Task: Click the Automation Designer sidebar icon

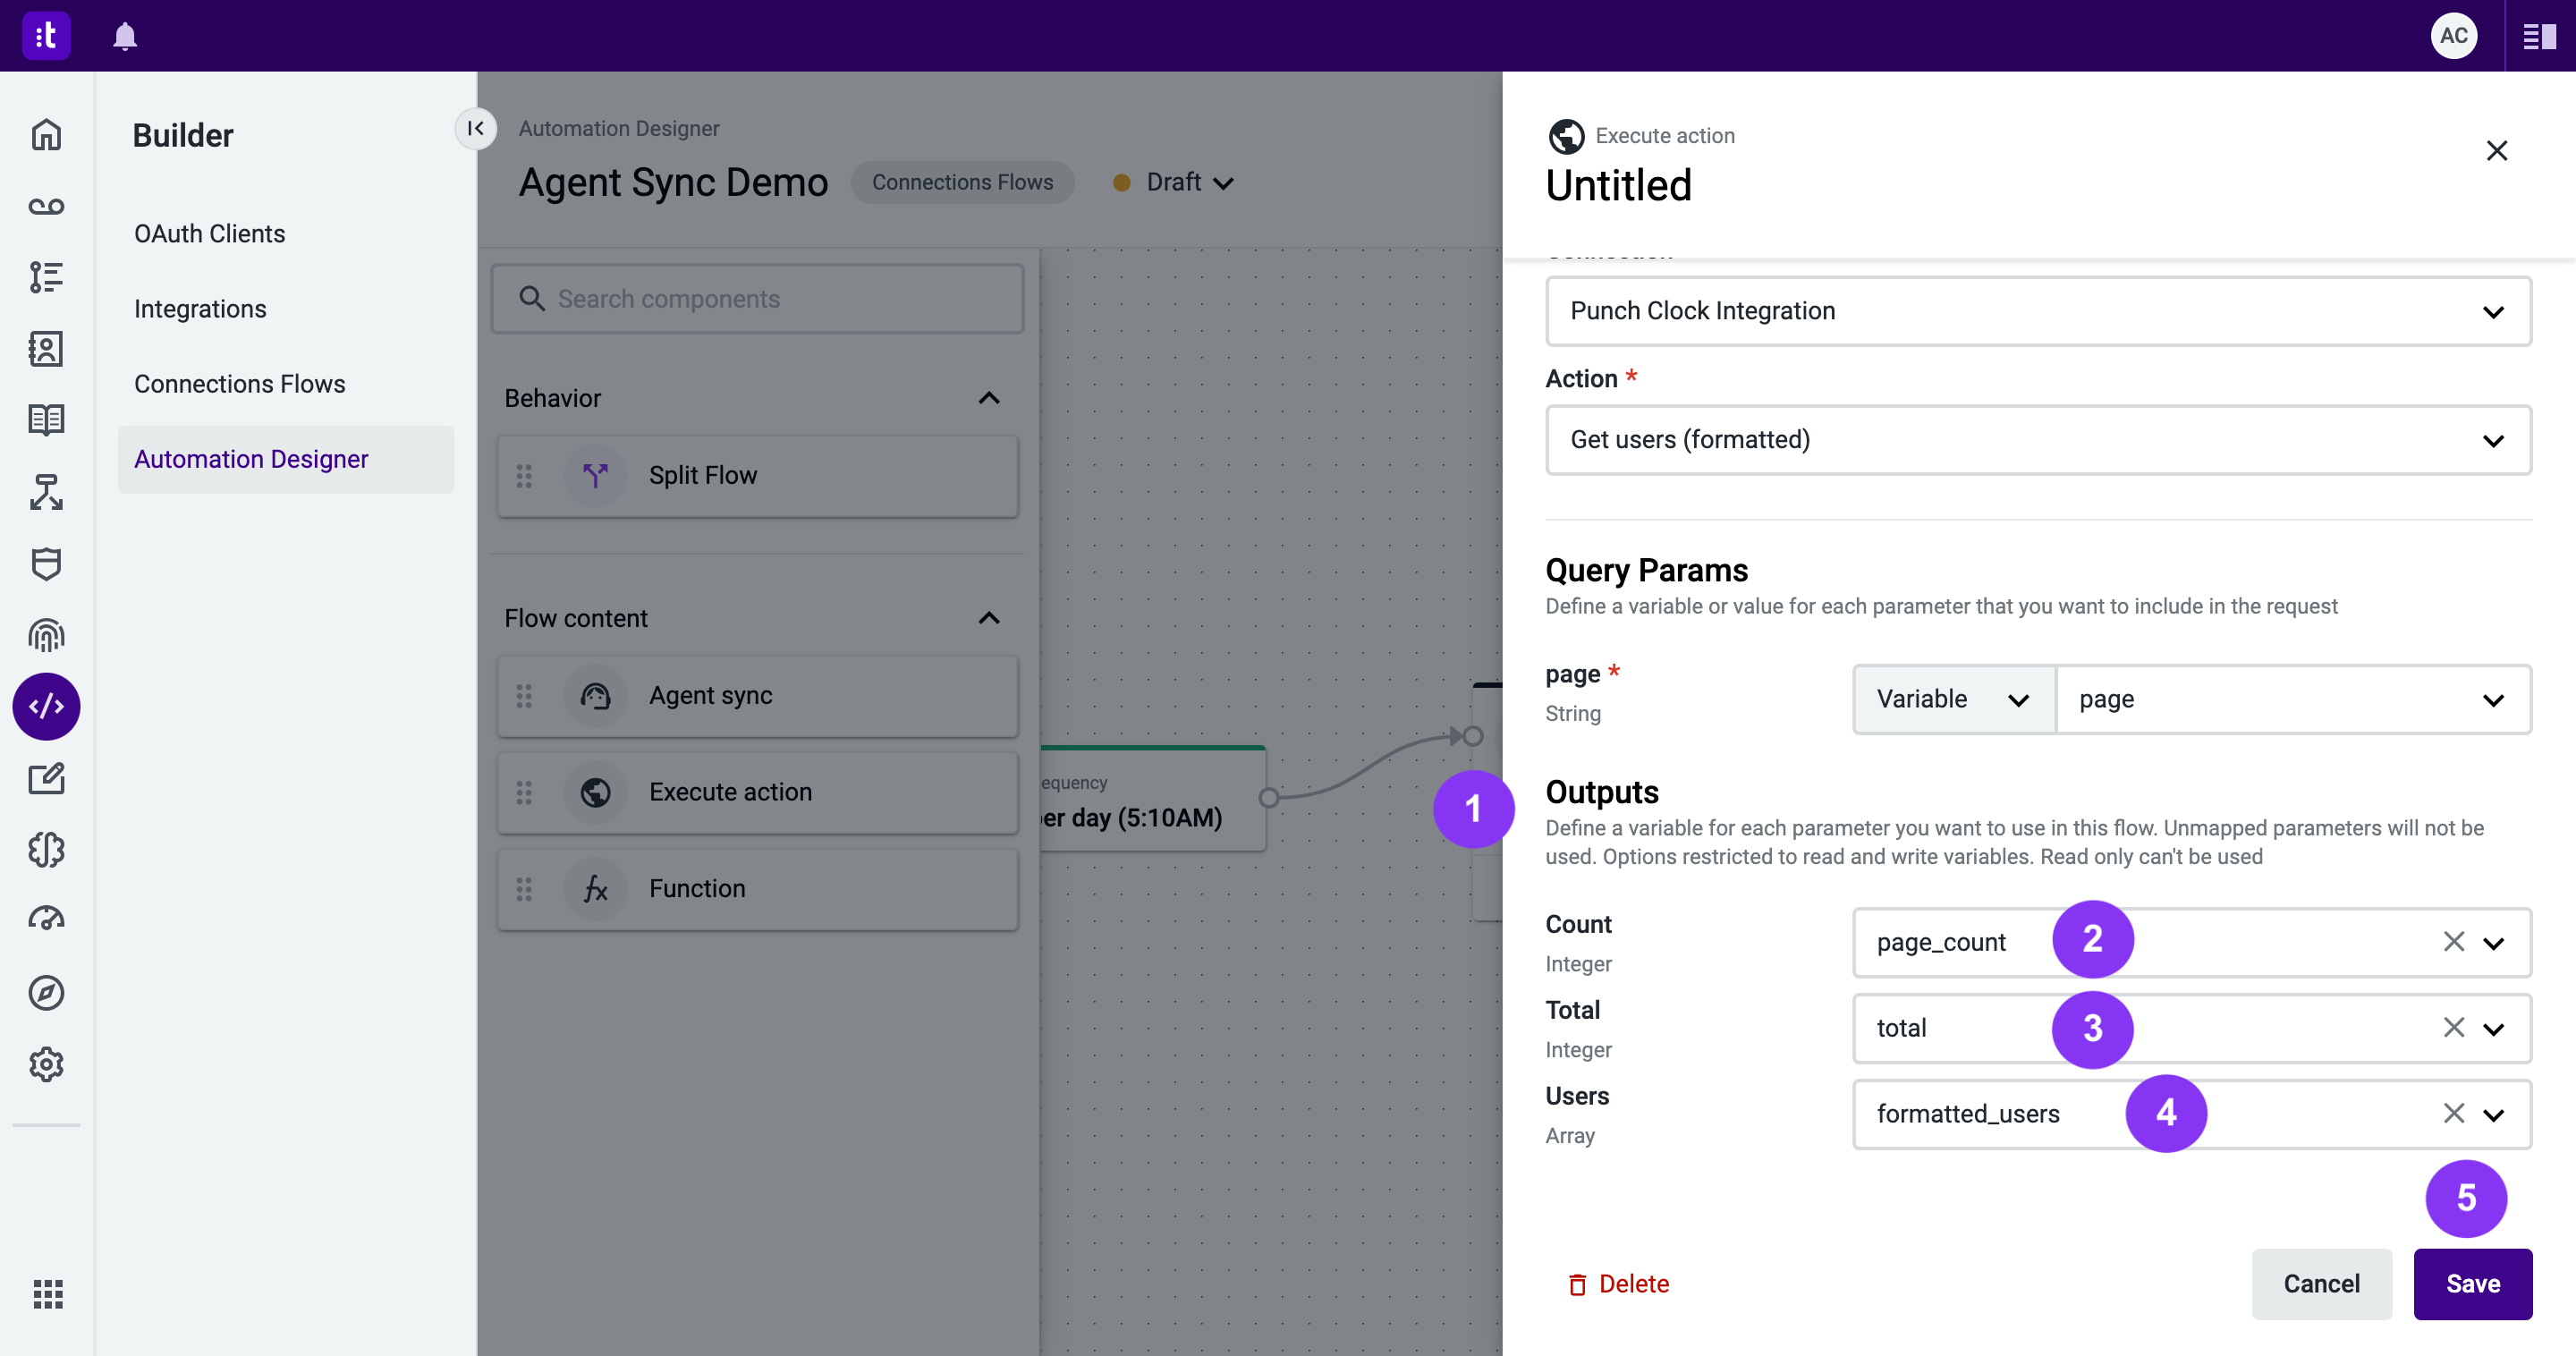Action: coord(47,704)
